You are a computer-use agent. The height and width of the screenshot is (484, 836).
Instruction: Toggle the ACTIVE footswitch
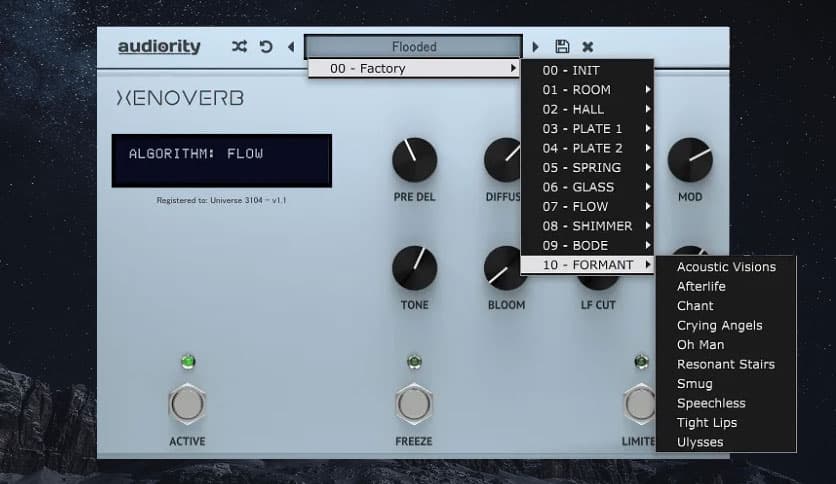[x=187, y=404]
